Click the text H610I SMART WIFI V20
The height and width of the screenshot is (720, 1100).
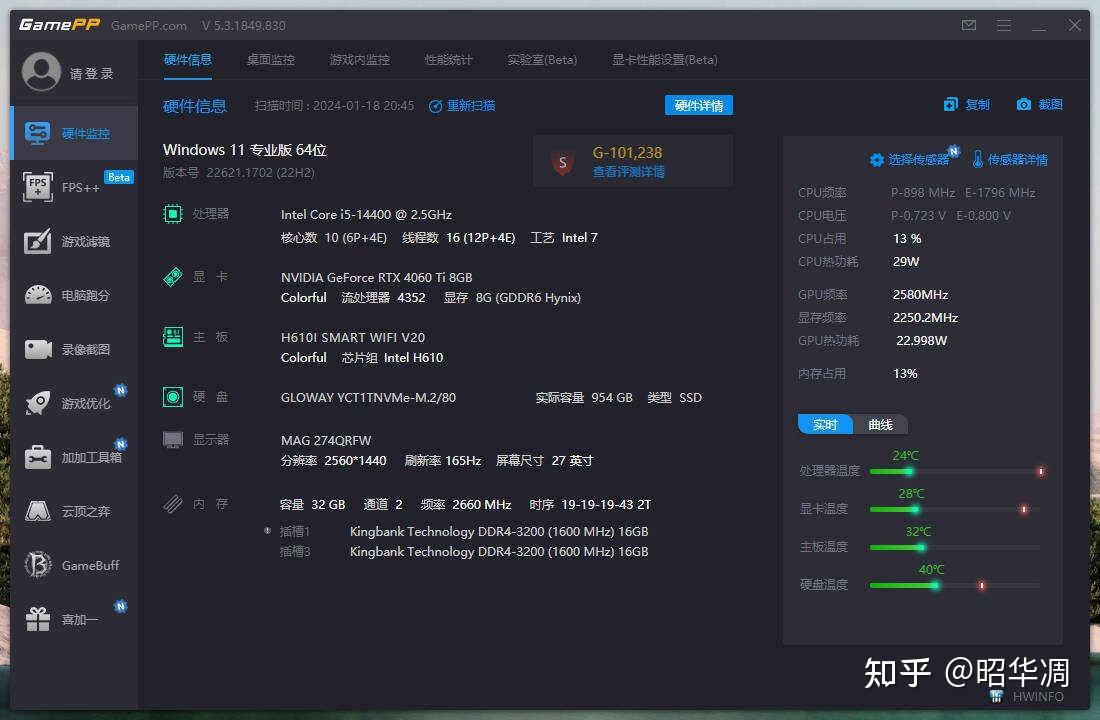pyautogui.click(x=353, y=338)
